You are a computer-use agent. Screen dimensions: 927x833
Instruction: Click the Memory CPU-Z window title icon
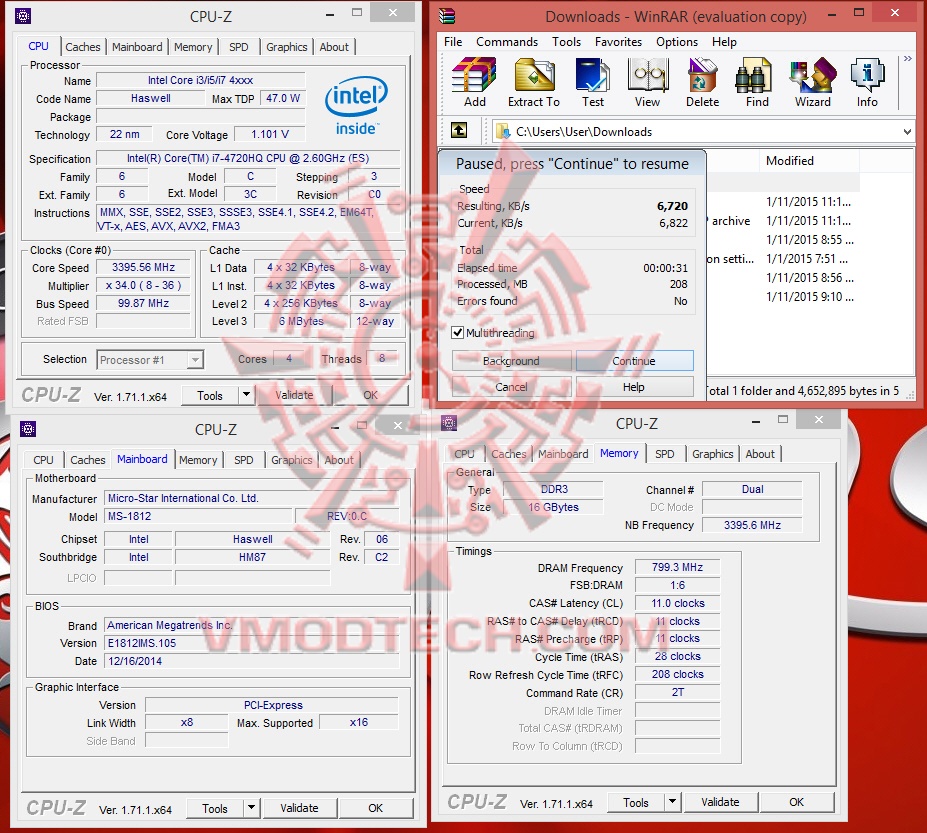point(449,423)
